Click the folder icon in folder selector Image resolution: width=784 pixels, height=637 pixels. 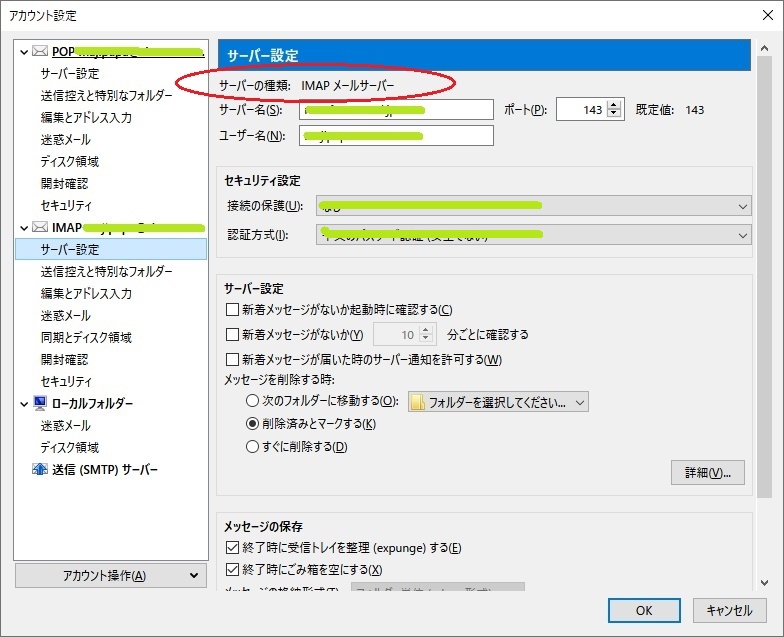(418, 402)
